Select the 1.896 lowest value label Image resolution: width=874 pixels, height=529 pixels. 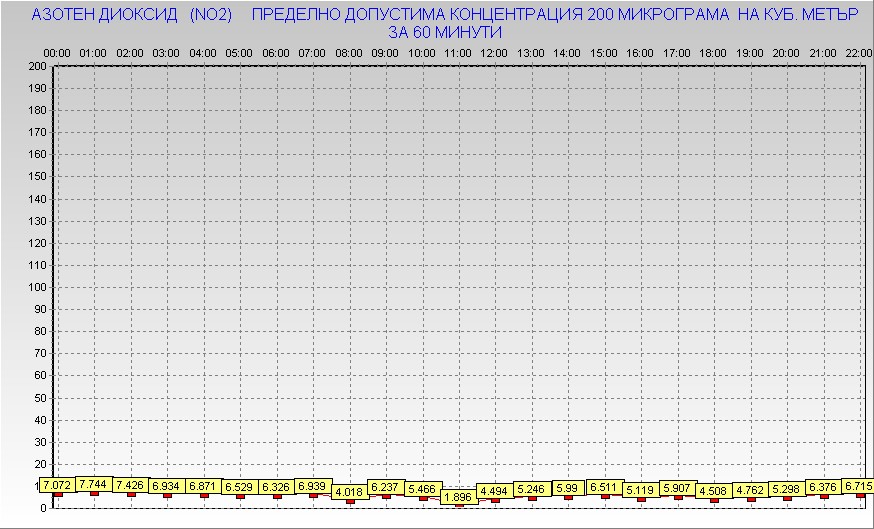(458, 497)
